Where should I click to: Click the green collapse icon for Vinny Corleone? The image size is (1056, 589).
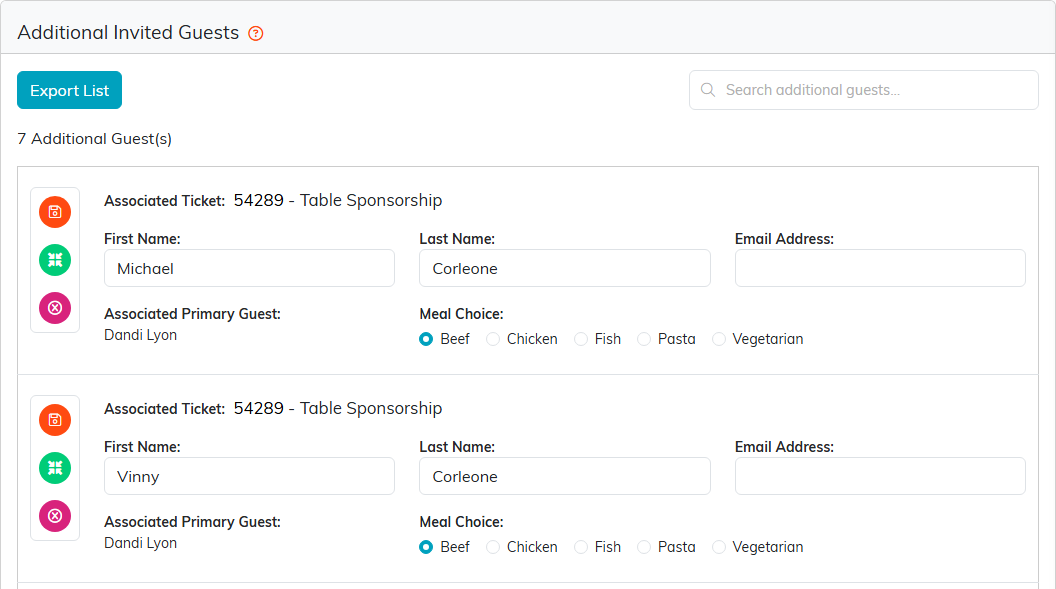point(55,468)
